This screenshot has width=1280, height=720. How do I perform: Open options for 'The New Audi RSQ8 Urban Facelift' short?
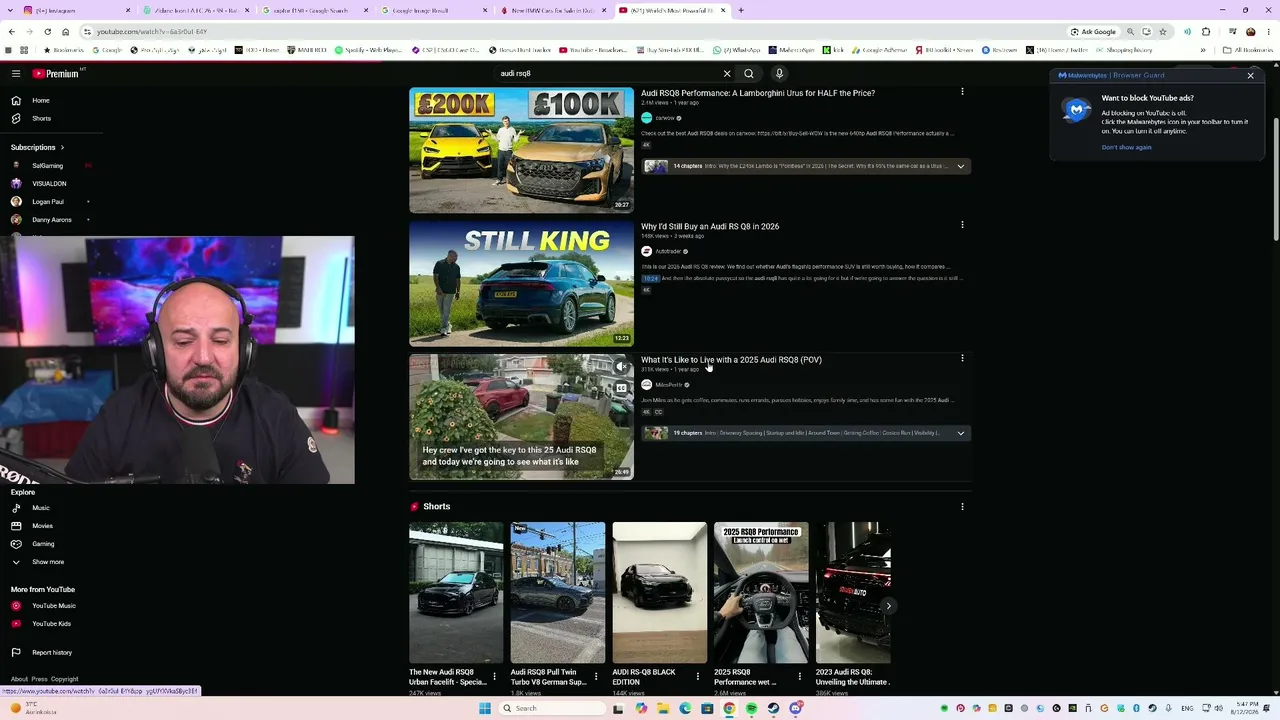(x=494, y=677)
